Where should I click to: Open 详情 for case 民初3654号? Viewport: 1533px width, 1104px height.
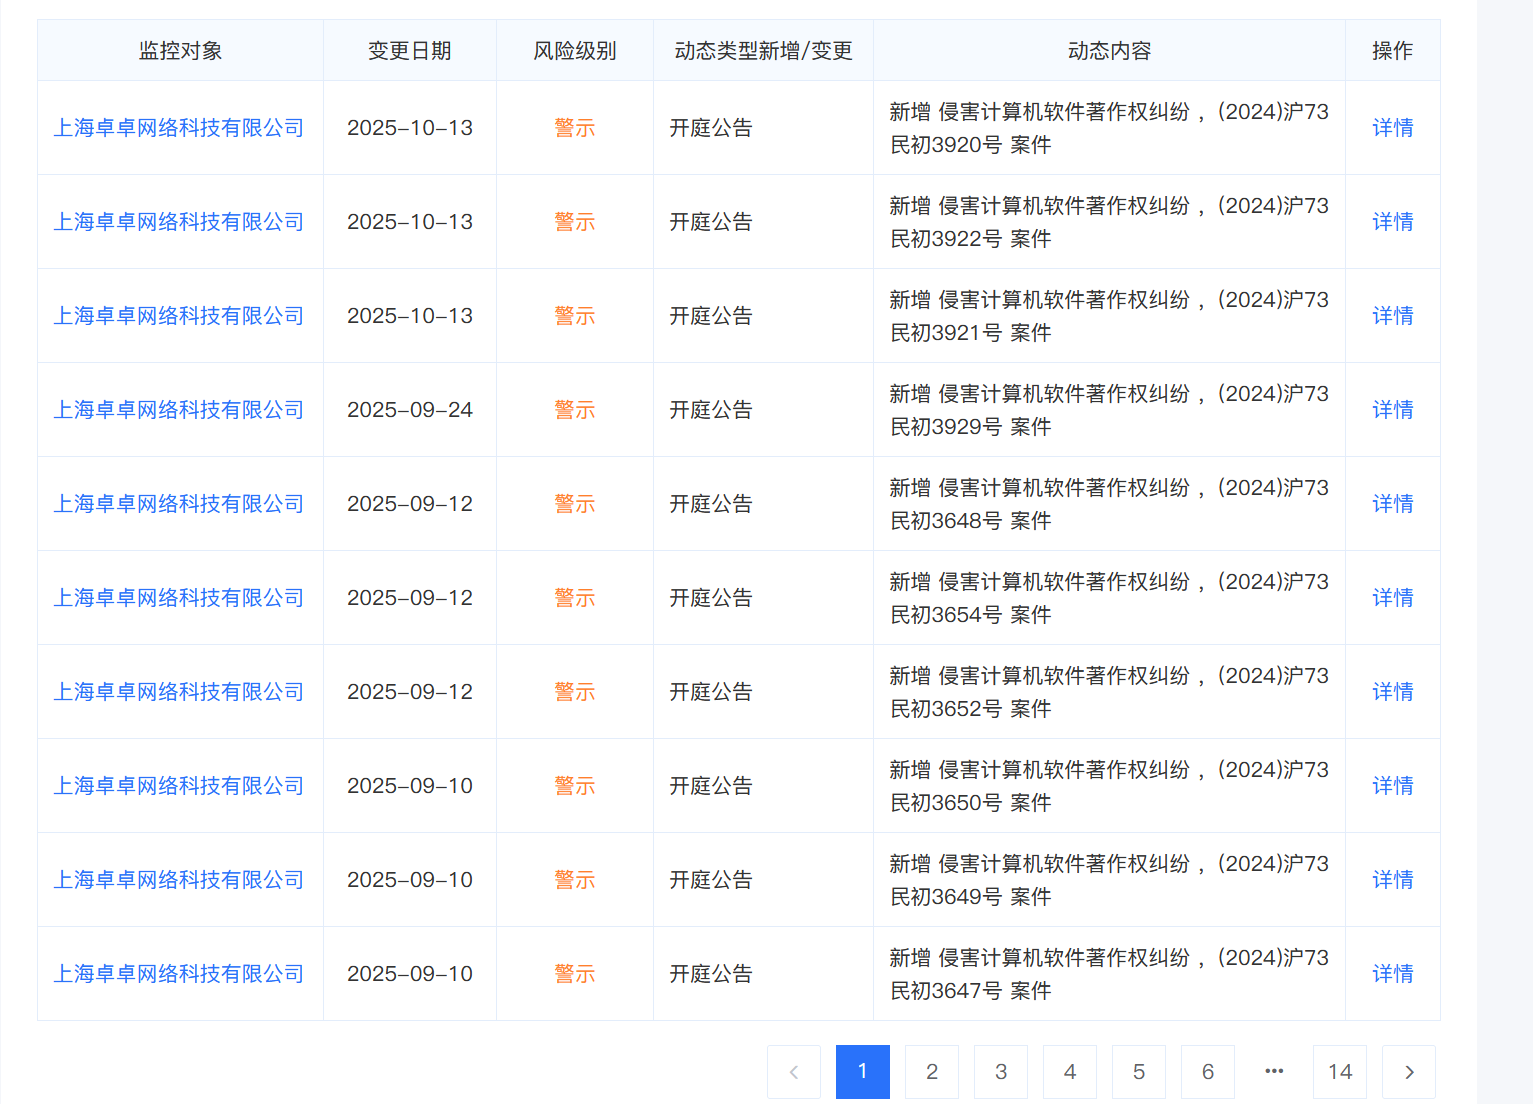(x=1392, y=597)
